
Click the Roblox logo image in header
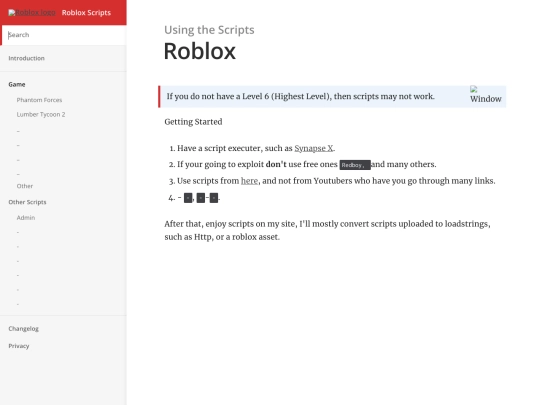pos(32,13)
